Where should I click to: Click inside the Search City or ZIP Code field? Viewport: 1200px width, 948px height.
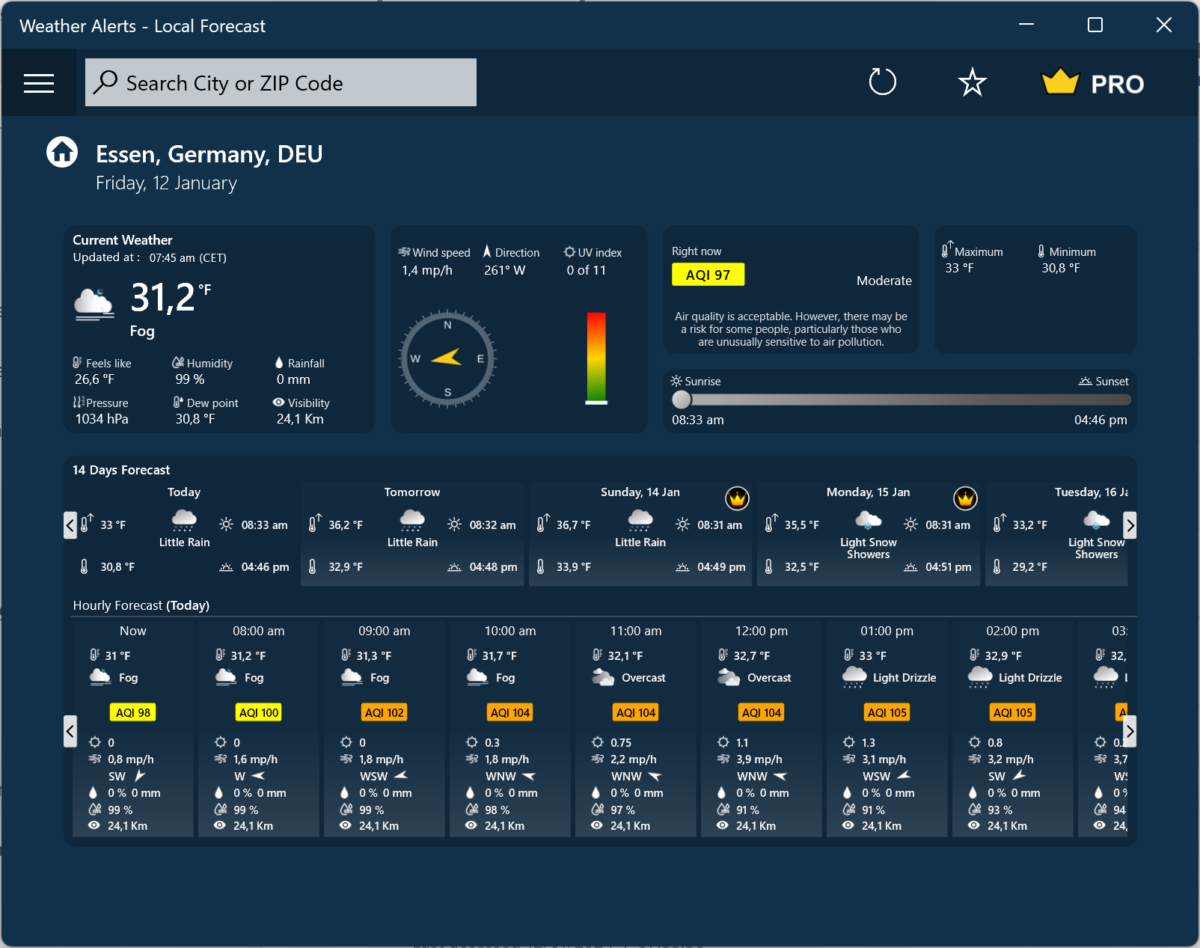tap(280, 82)
